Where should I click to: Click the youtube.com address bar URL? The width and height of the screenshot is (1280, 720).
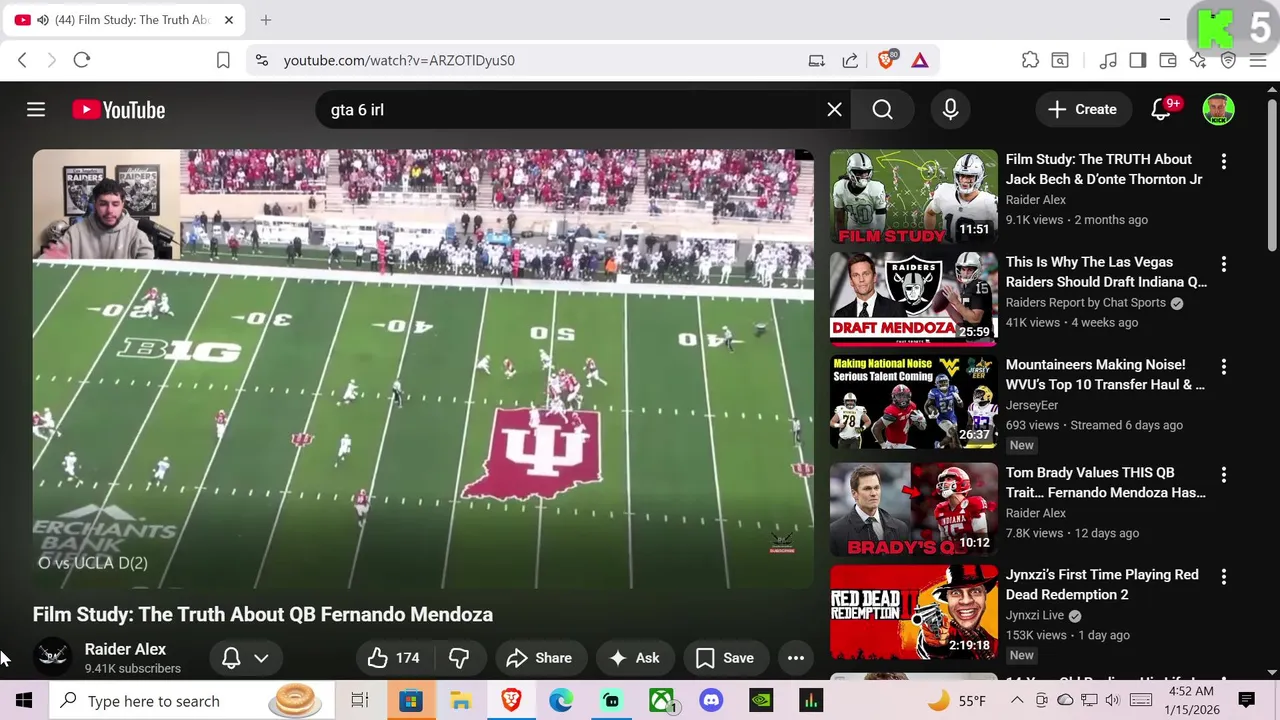tap(399, 60)
